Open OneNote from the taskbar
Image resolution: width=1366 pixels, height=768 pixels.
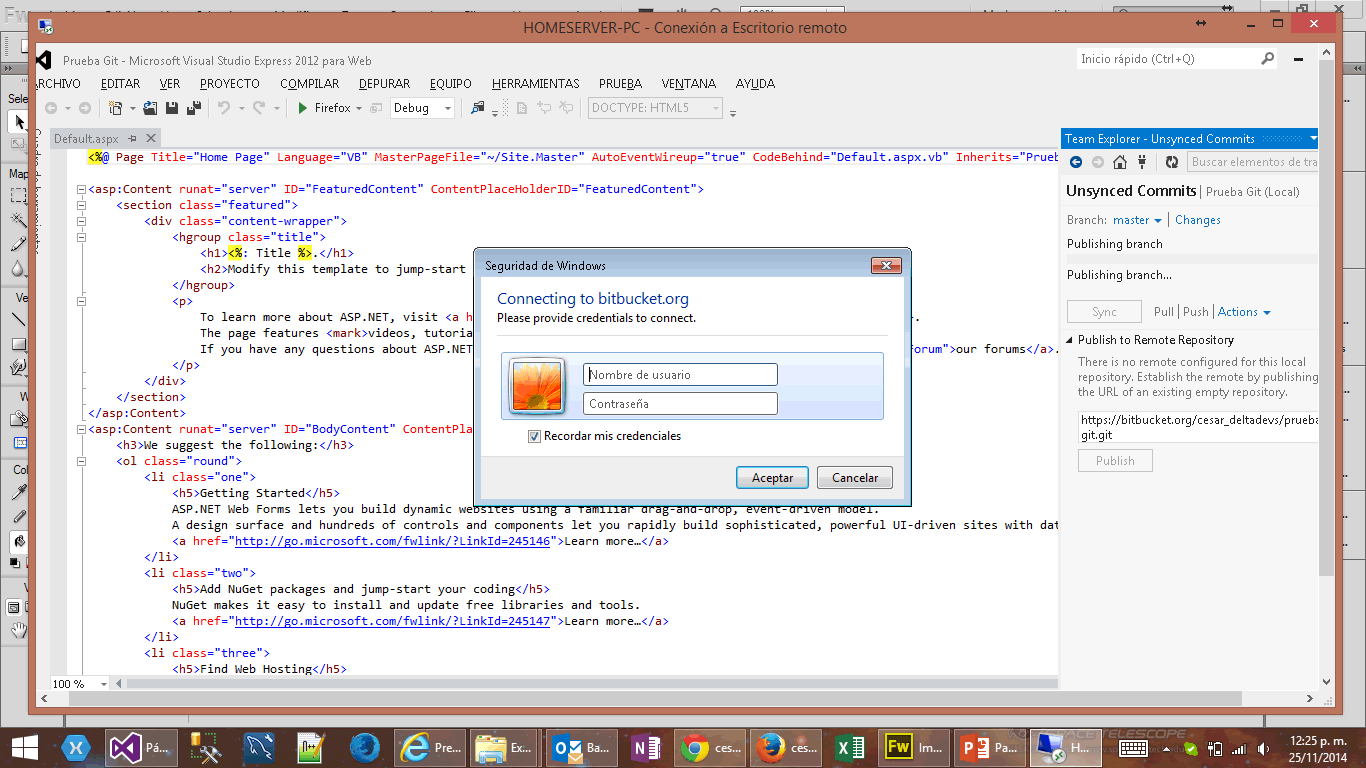[647, 747]
